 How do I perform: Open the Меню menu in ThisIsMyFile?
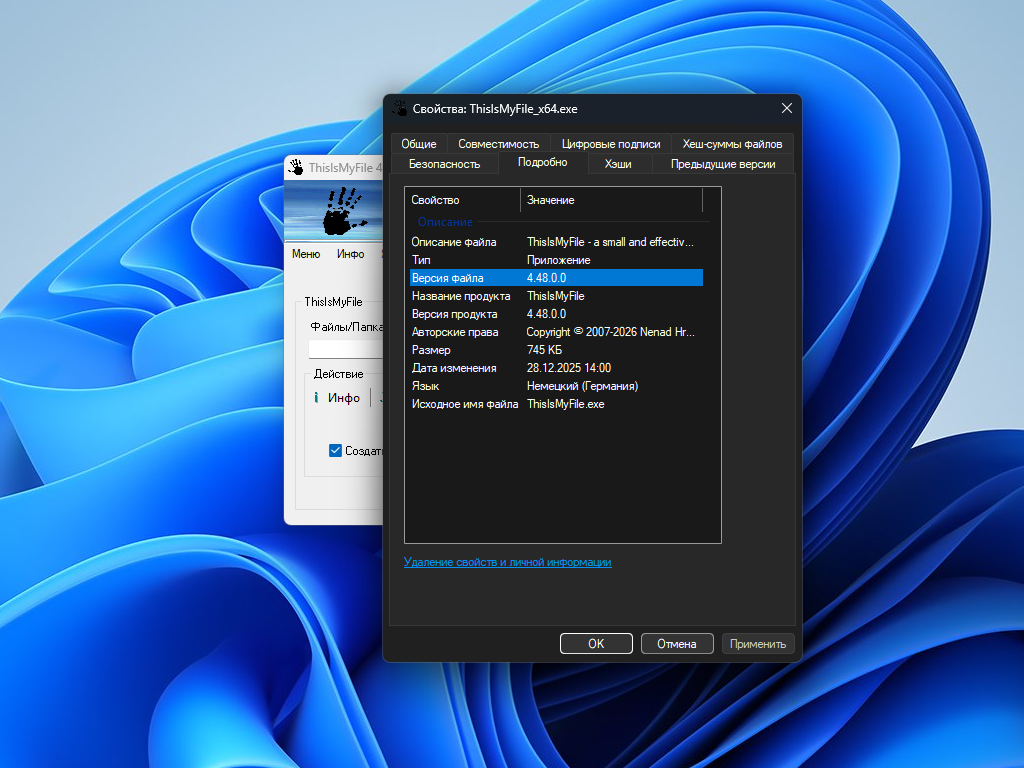306,254
